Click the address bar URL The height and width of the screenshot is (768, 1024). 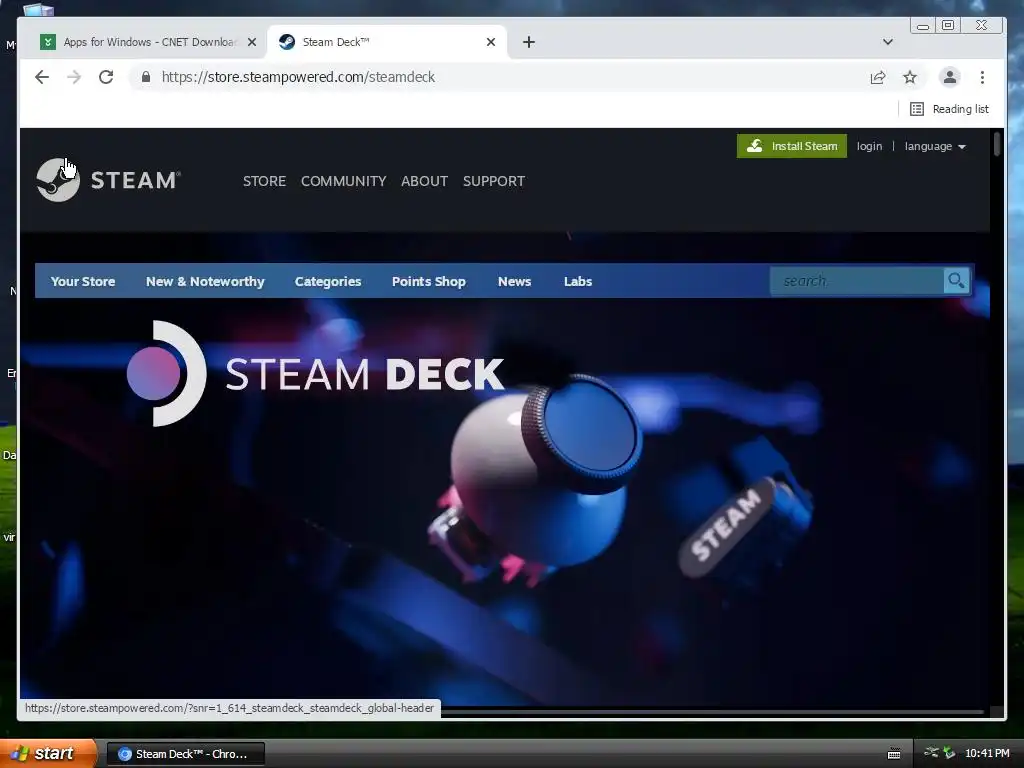tap(298, 77)
